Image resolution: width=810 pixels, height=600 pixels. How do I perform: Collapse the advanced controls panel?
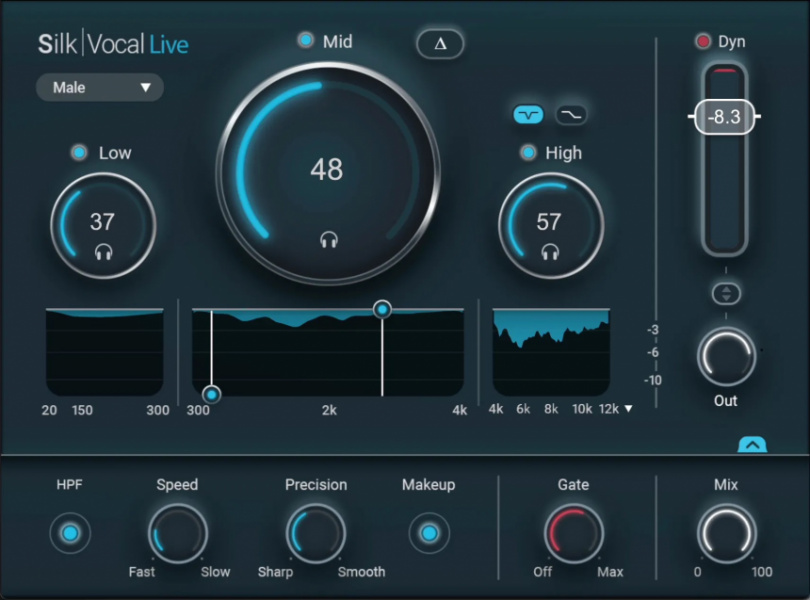tap(750, 445)
